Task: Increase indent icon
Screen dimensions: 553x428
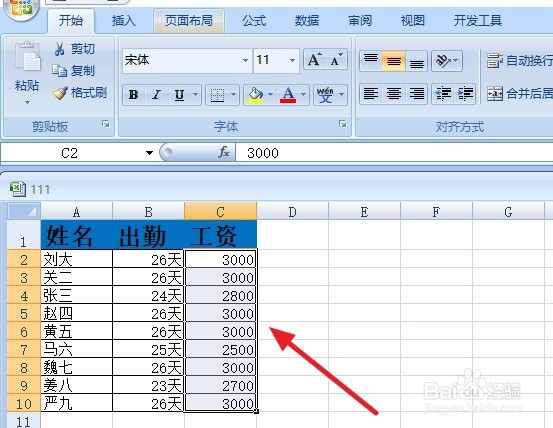Action: point(465,94)
